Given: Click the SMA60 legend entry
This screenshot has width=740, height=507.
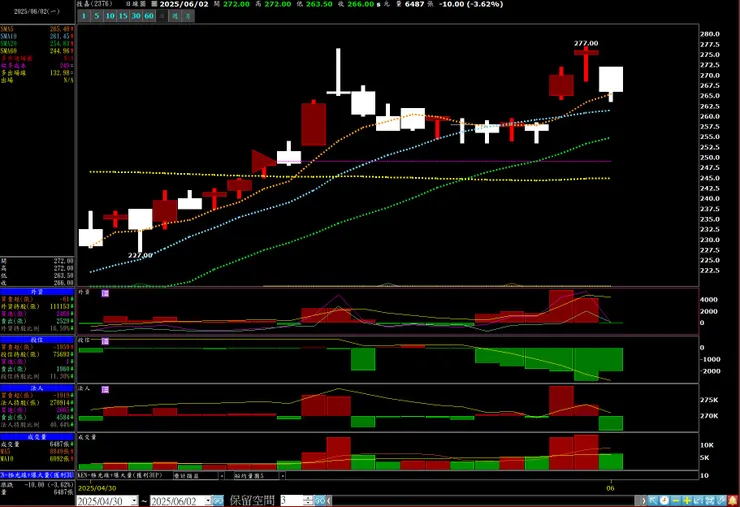Looking at the screenshot, I should pyautogui.click(x=37, y=51).
